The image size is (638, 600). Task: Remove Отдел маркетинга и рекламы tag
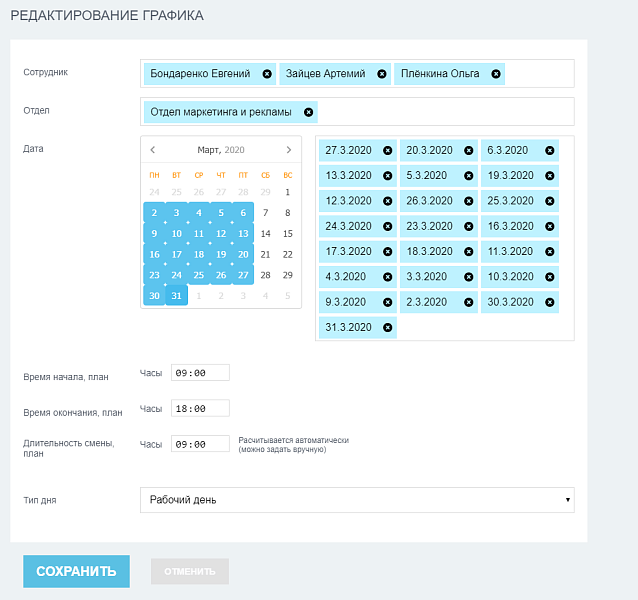click(x=308, y=112)
